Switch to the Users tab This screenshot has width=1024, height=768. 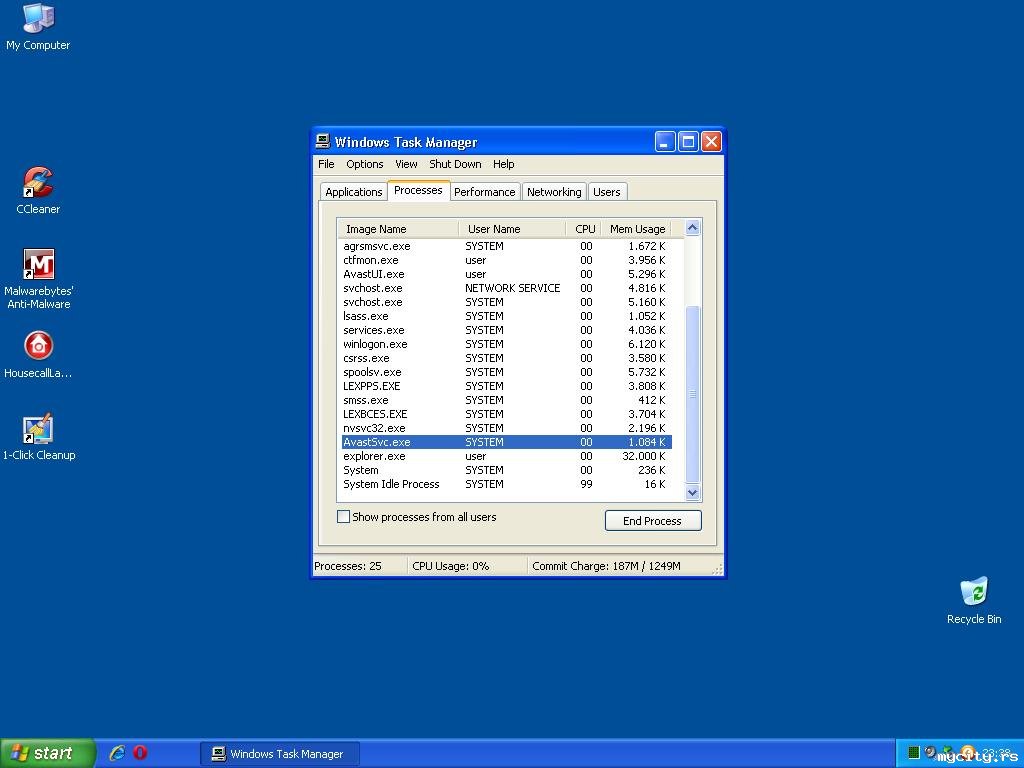click(607, 191)
